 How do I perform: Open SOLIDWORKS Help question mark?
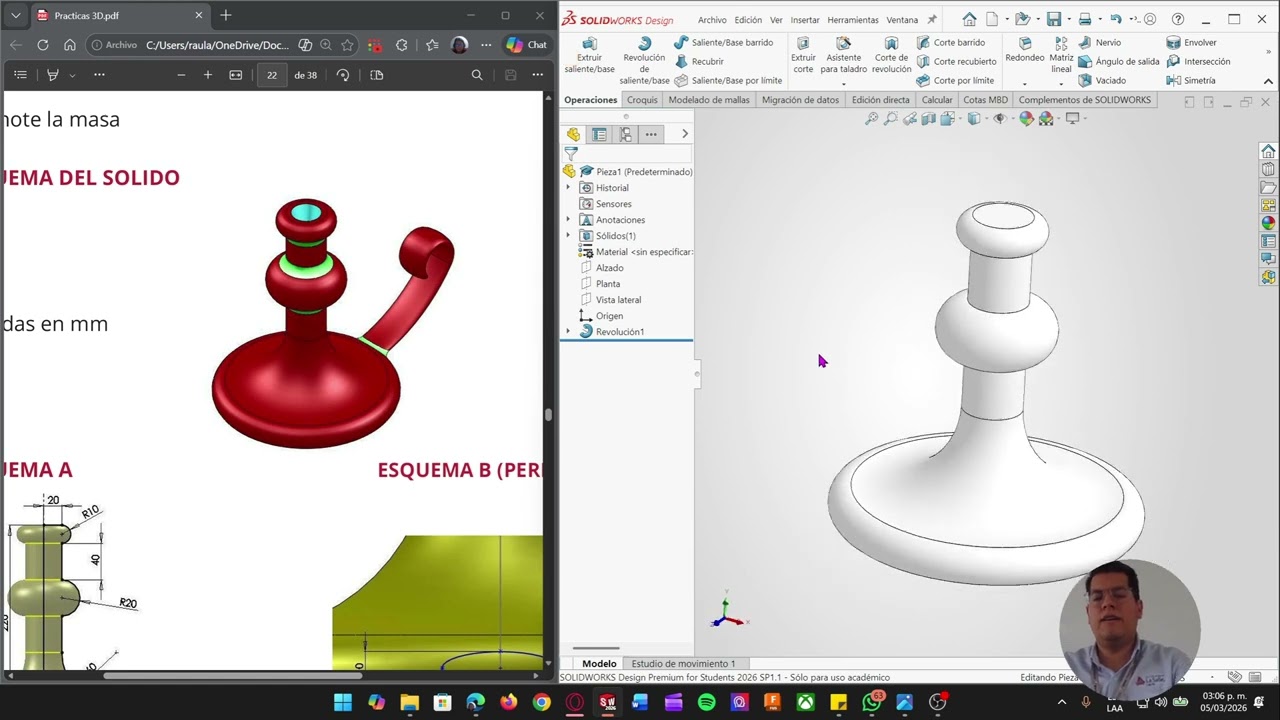tap(1178, 19)
